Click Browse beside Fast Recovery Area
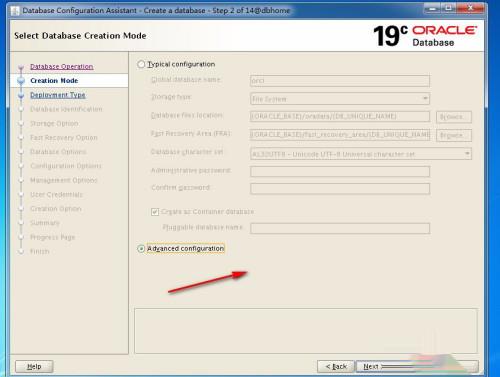Viewport: 500px width, 377px height. click(454, 135)
